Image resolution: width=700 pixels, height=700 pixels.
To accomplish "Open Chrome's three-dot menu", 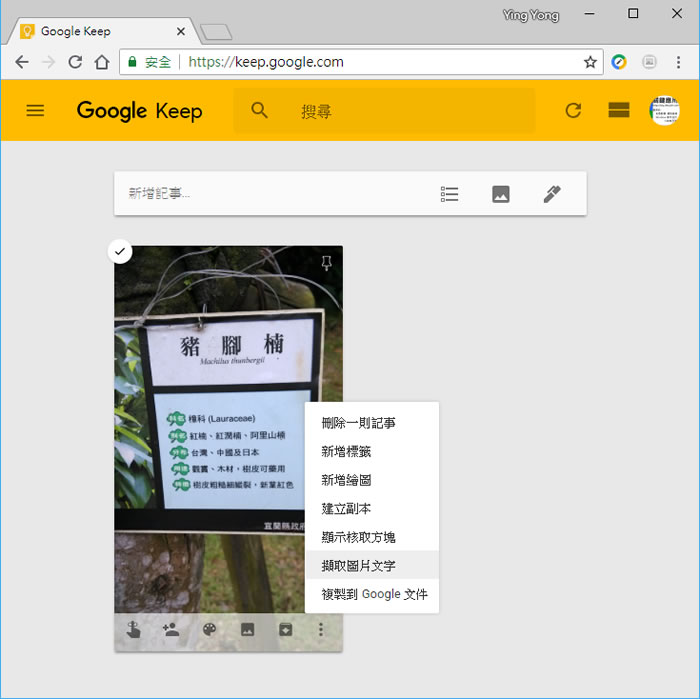I will [x=678, y=62].
